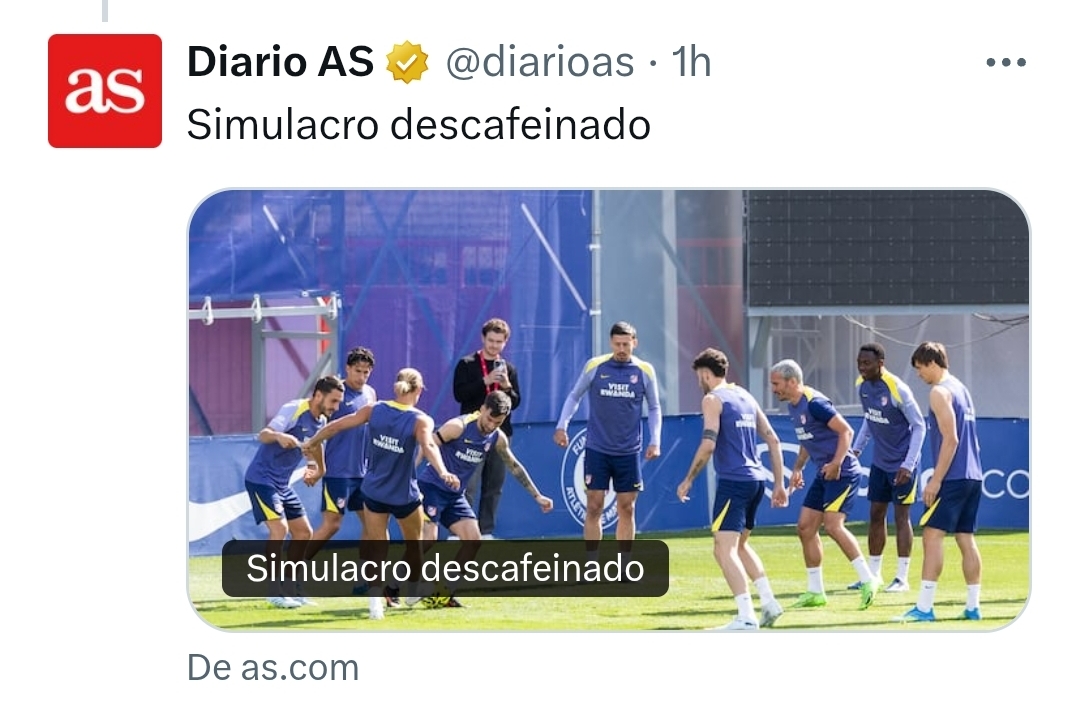This screenshot has height=706, width=1080.
Task: Open the training photo link card
Action: pyautogui.click(x=609, y=410)
